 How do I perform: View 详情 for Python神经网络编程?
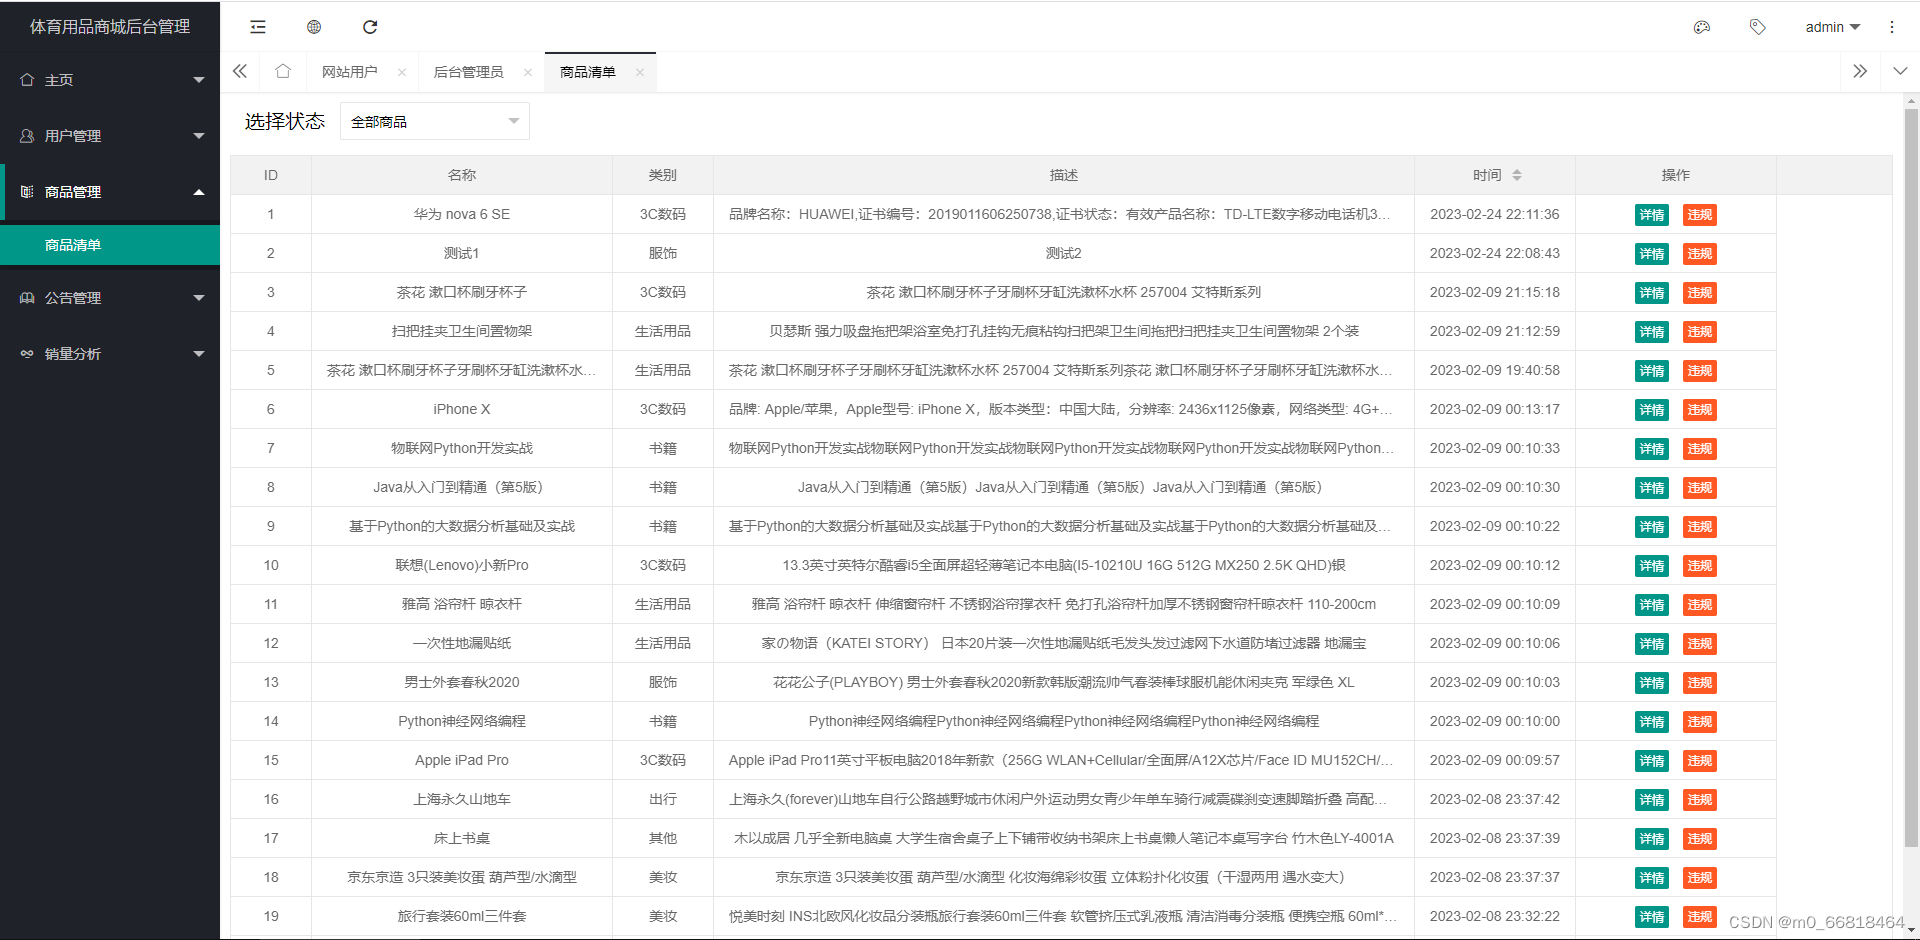tap(1652, 722)
